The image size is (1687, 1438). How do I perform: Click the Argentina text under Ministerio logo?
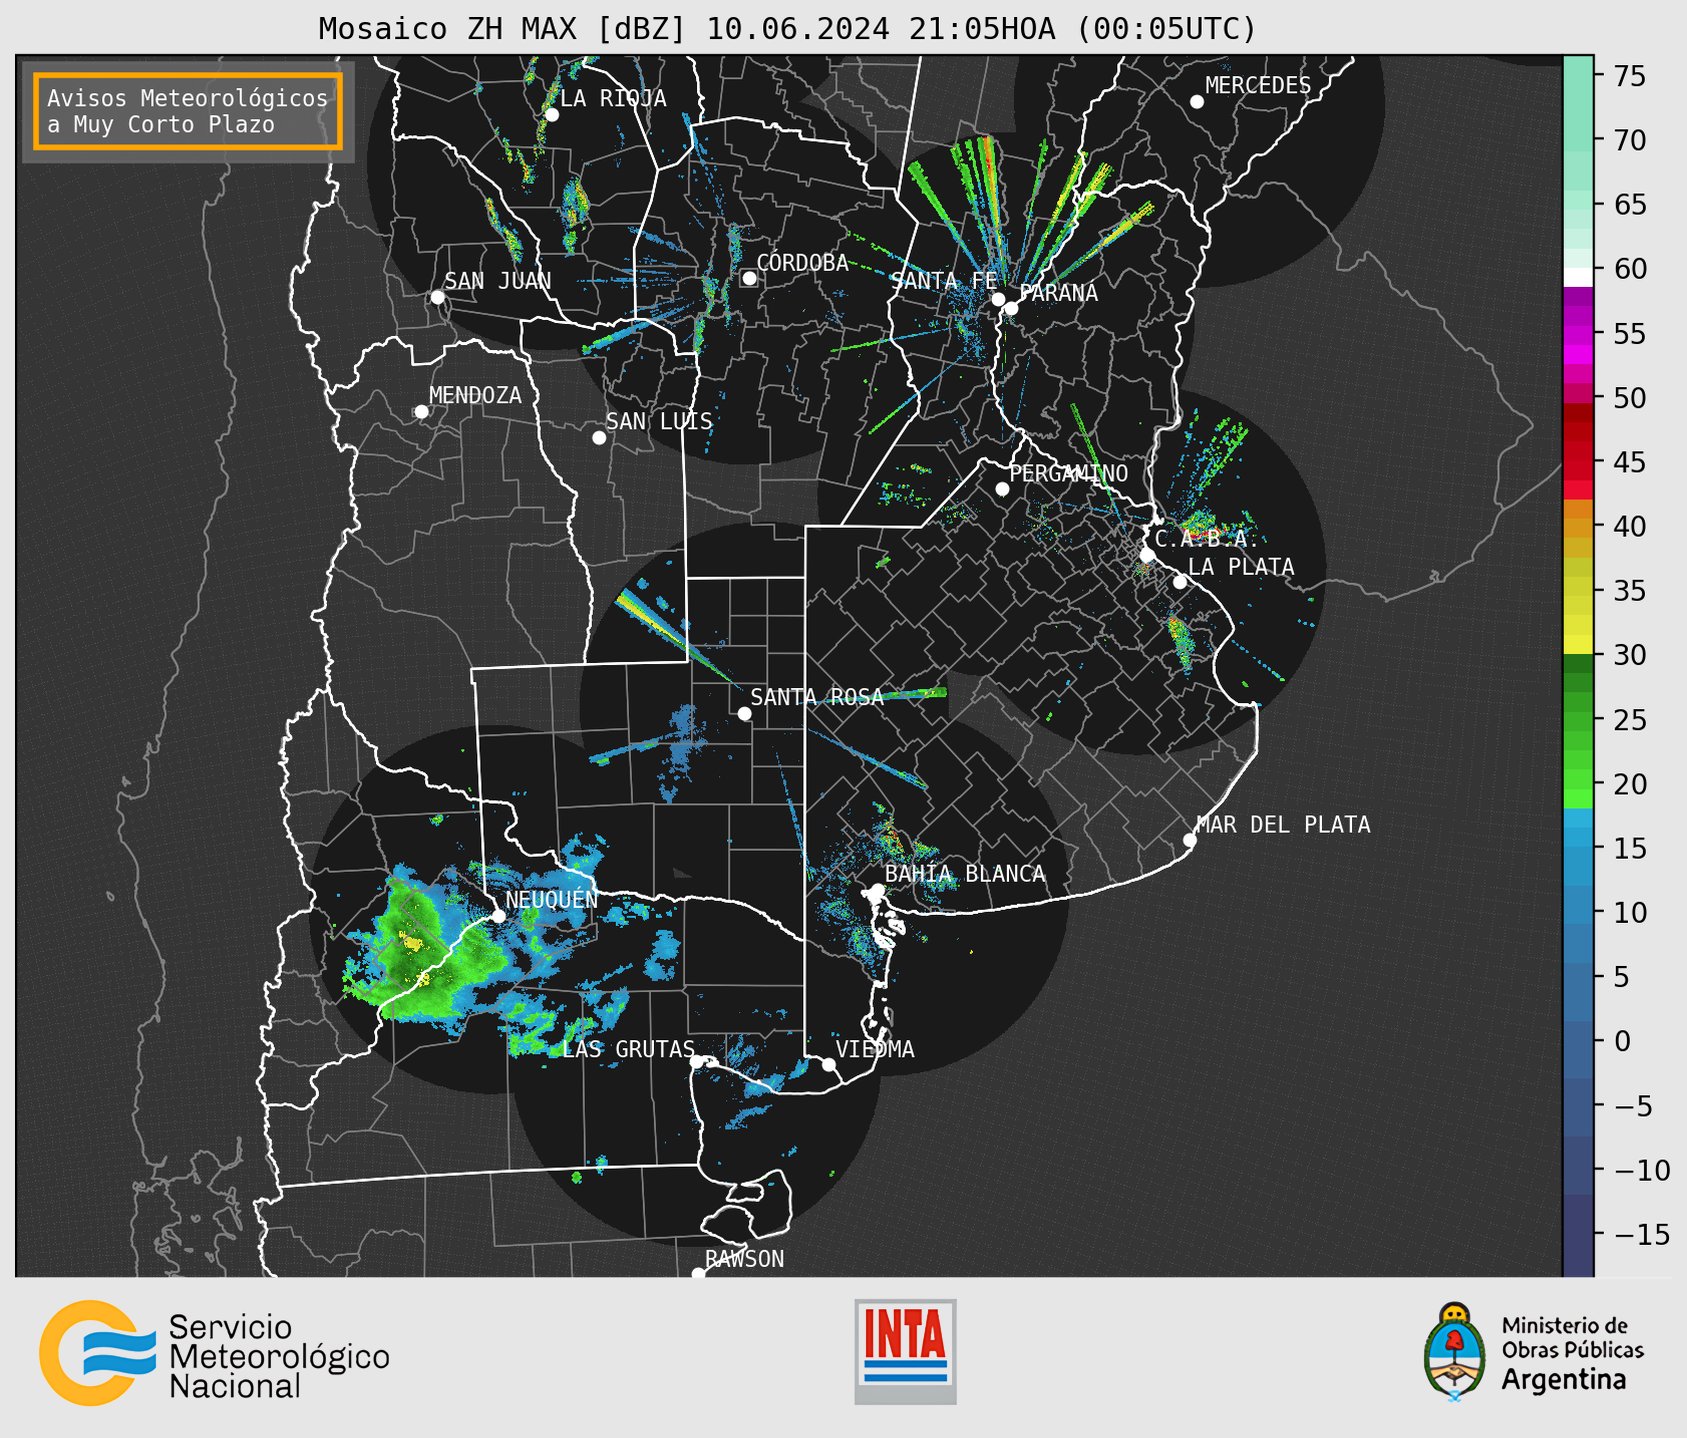pyautogui.click(x=1564, y=1380)
